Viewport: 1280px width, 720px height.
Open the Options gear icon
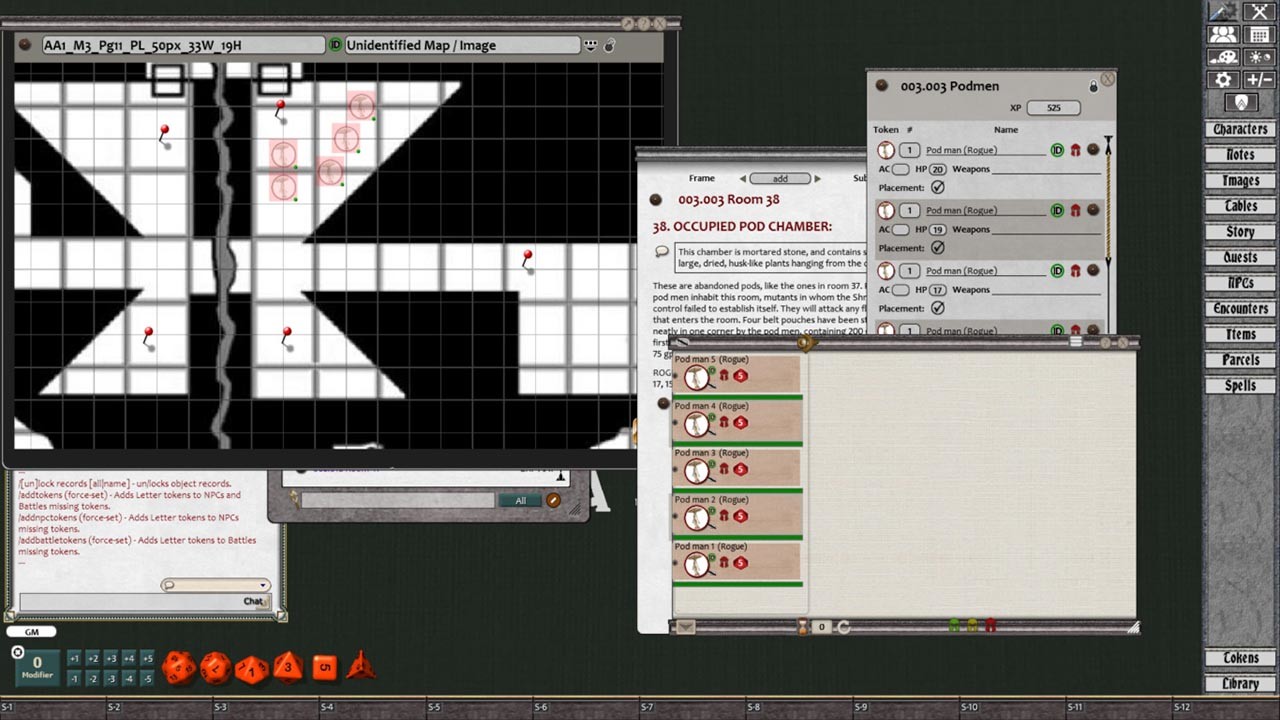[x=1222, y=80]
